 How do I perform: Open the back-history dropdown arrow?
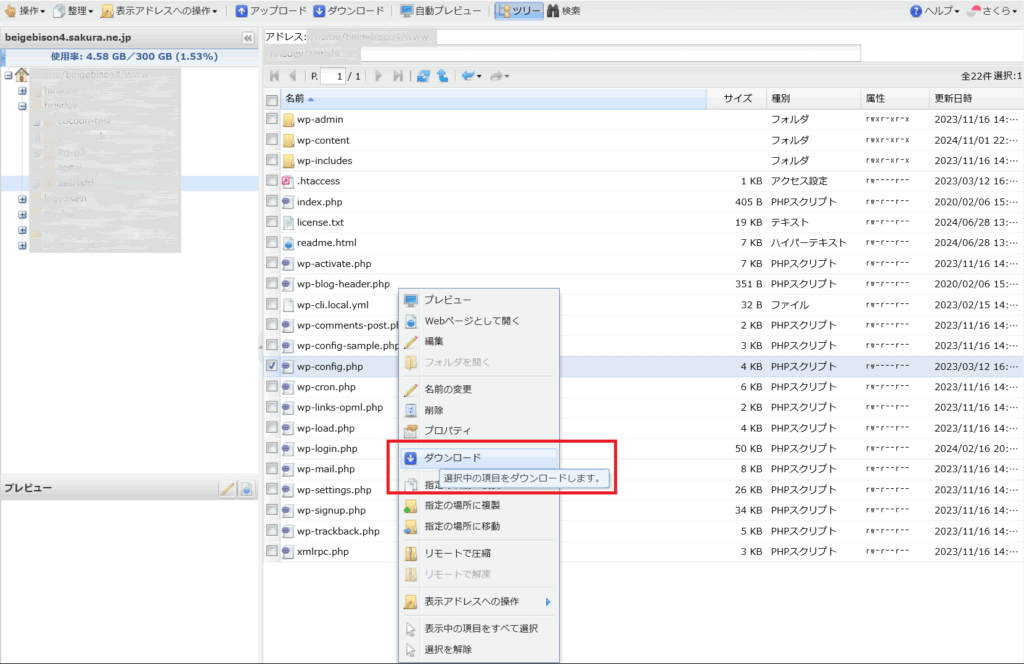[x=481, y=76]
